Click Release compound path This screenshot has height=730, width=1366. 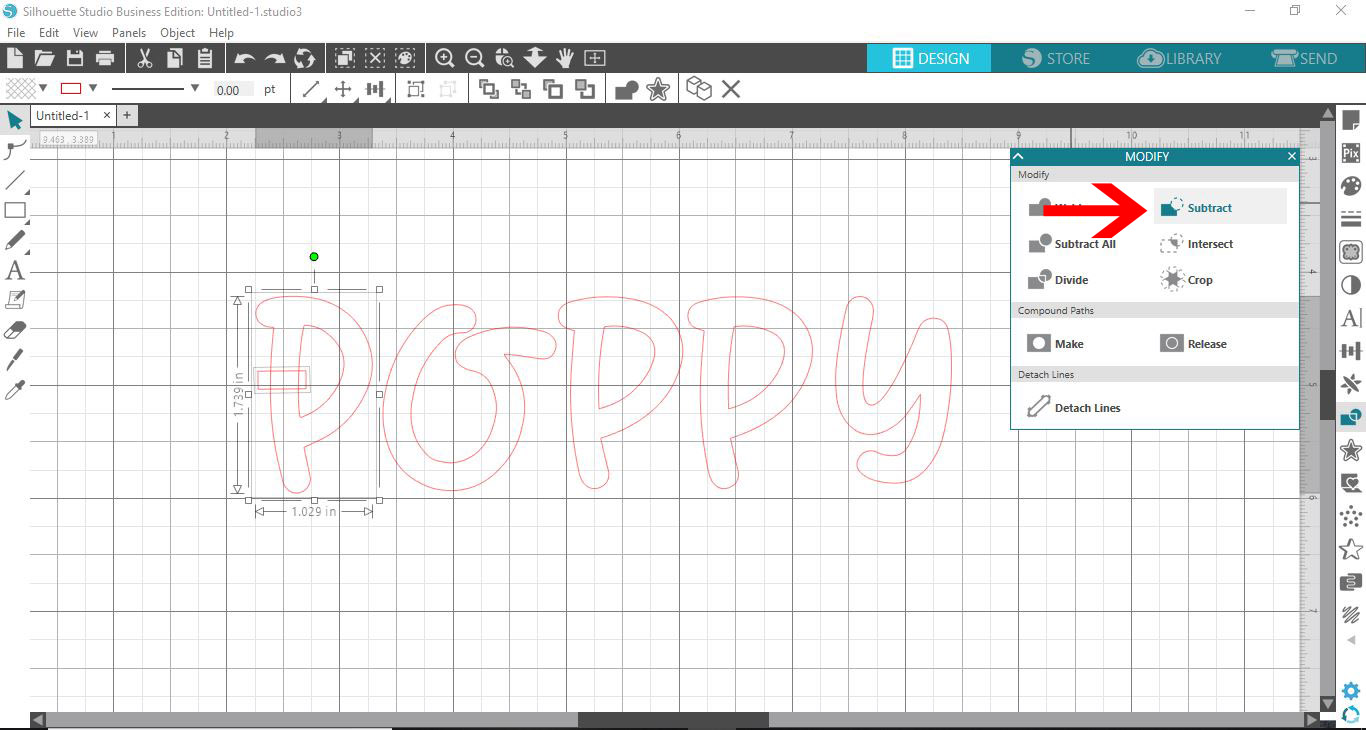[x=1193, y=344]
